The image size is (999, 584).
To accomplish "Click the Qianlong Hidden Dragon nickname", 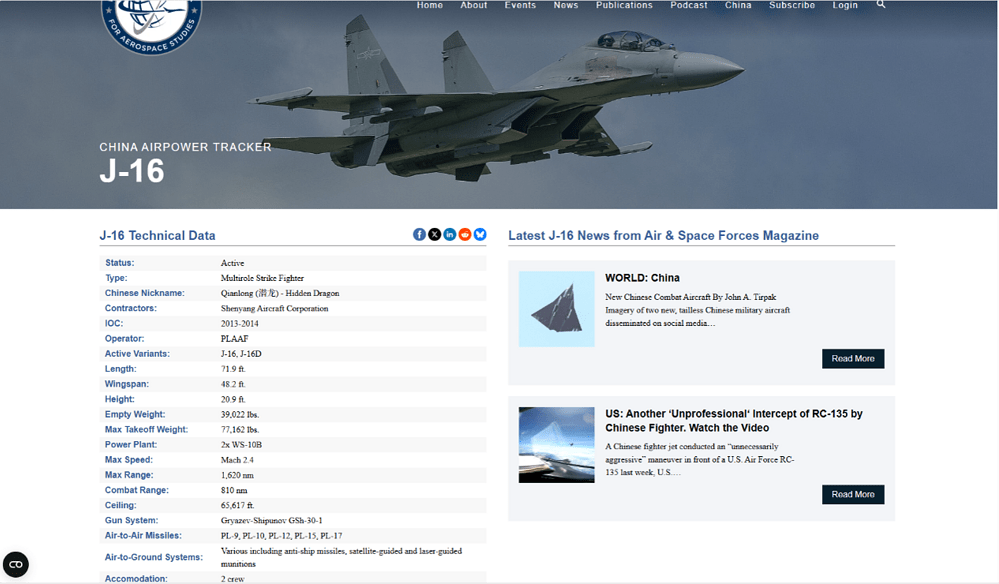I will click(x=280, y=293).
